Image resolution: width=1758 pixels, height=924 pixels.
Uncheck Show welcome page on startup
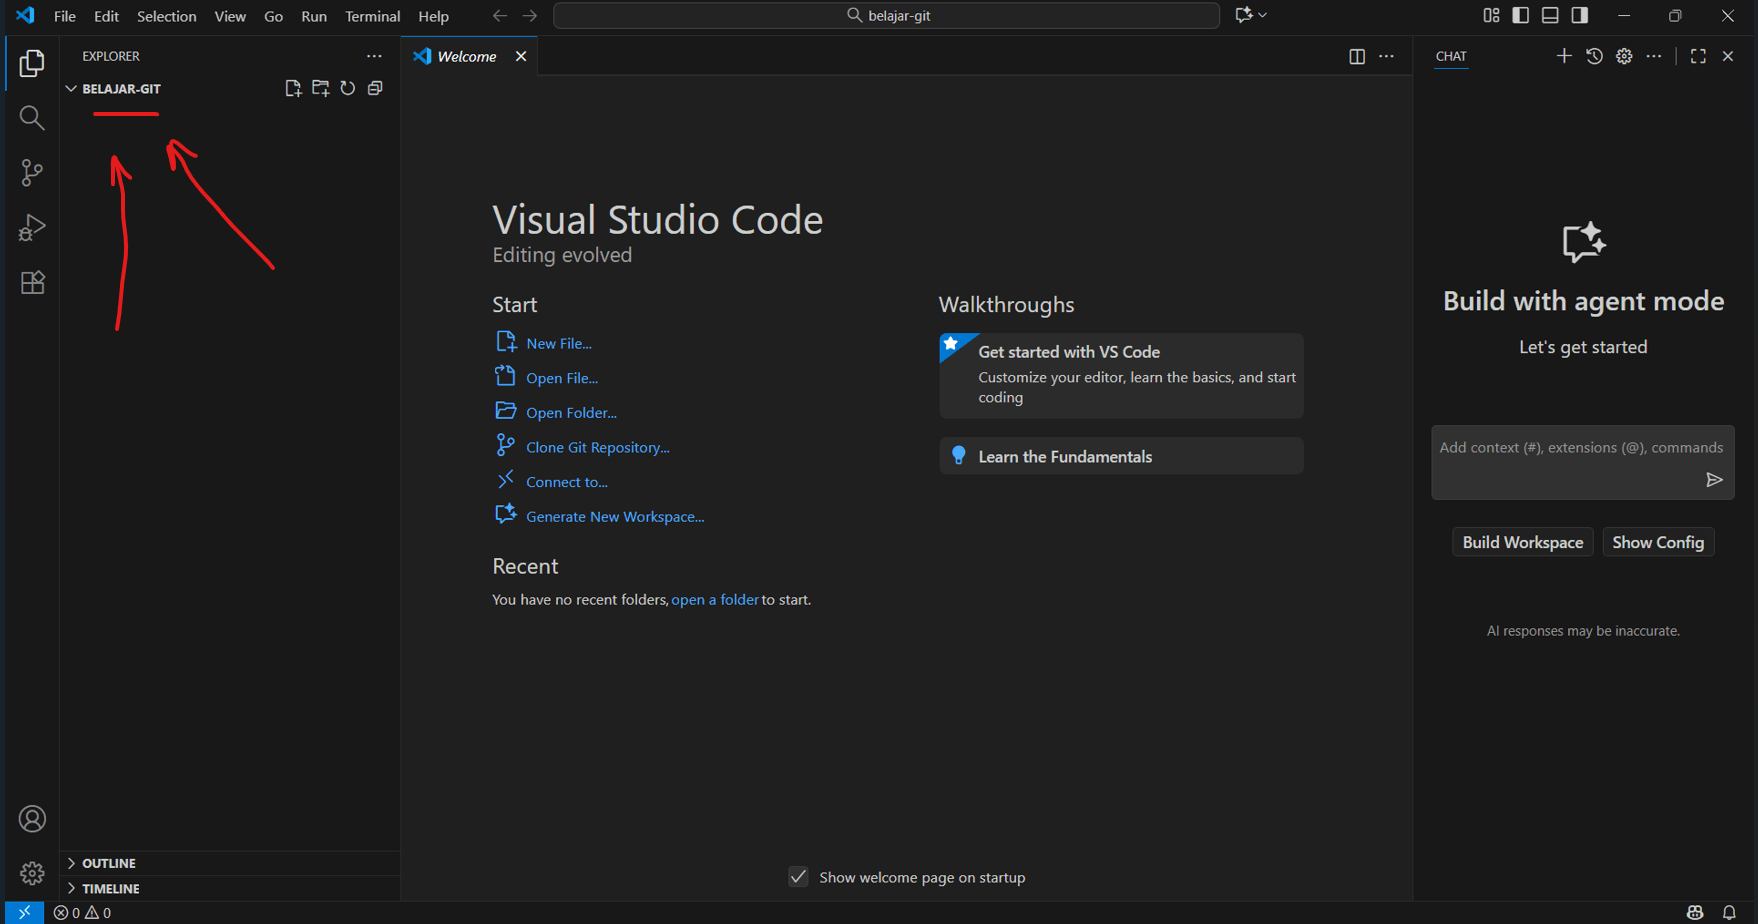click(x=798, y=876)
